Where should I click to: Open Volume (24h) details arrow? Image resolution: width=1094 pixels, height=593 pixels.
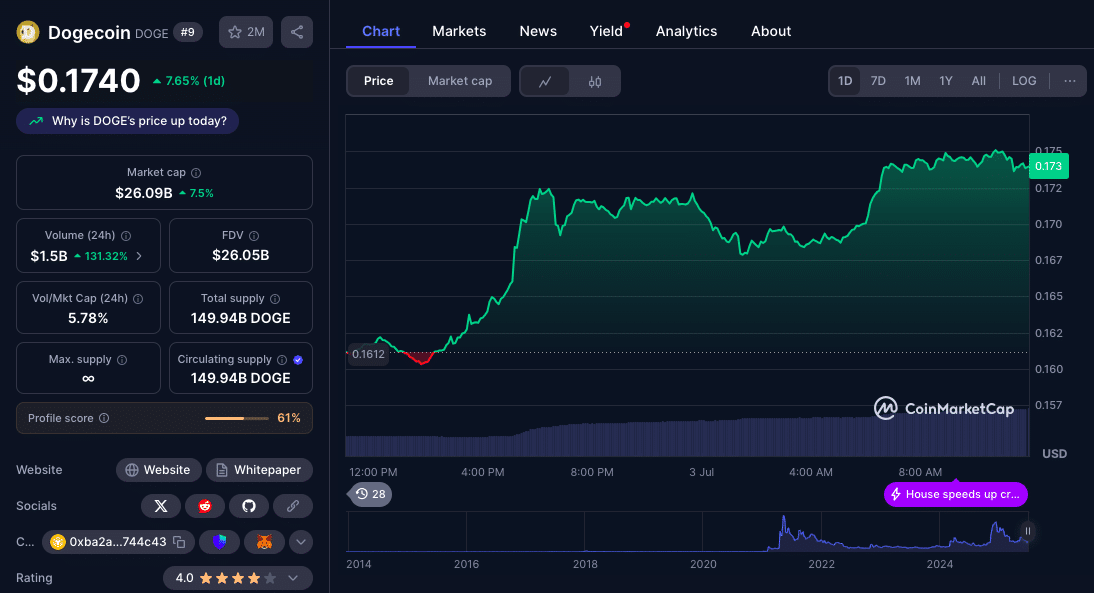pyautogui.click(x=139, y=256)
